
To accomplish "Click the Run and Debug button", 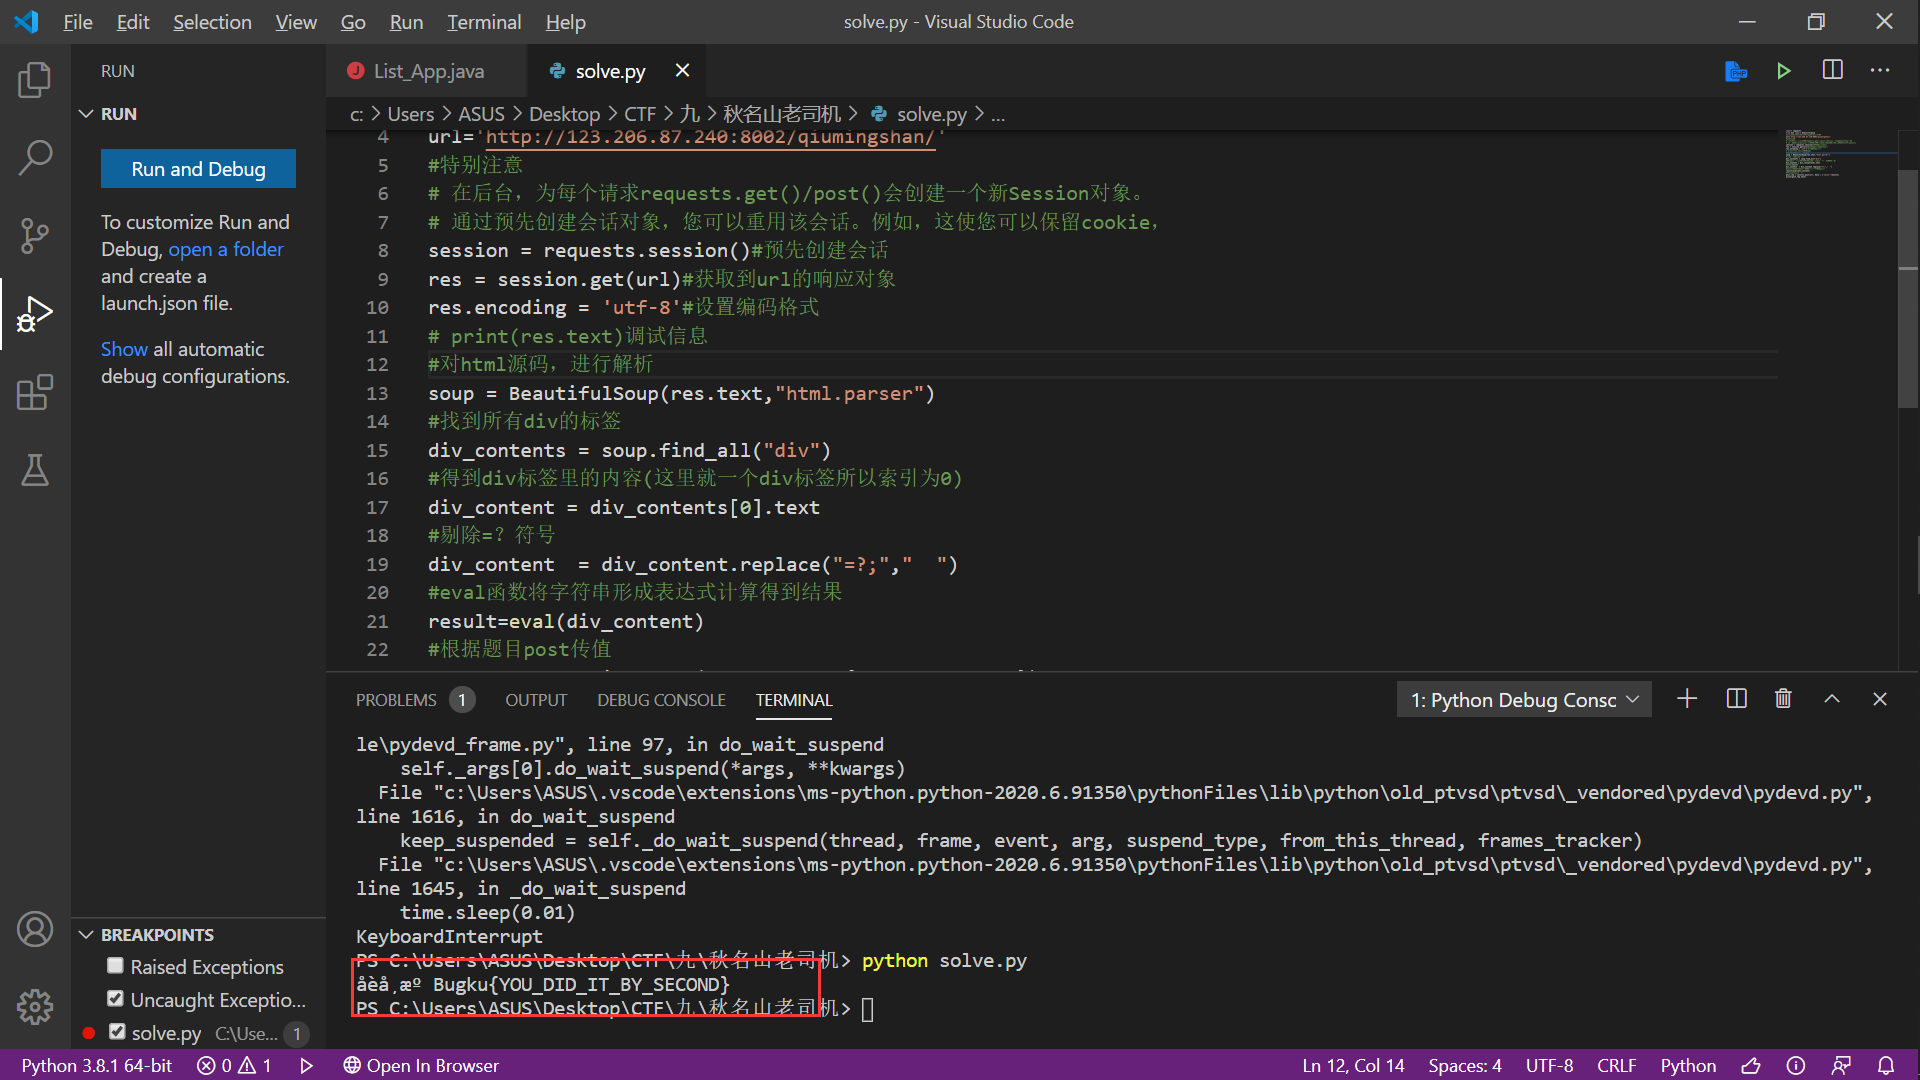I will 198,169.
